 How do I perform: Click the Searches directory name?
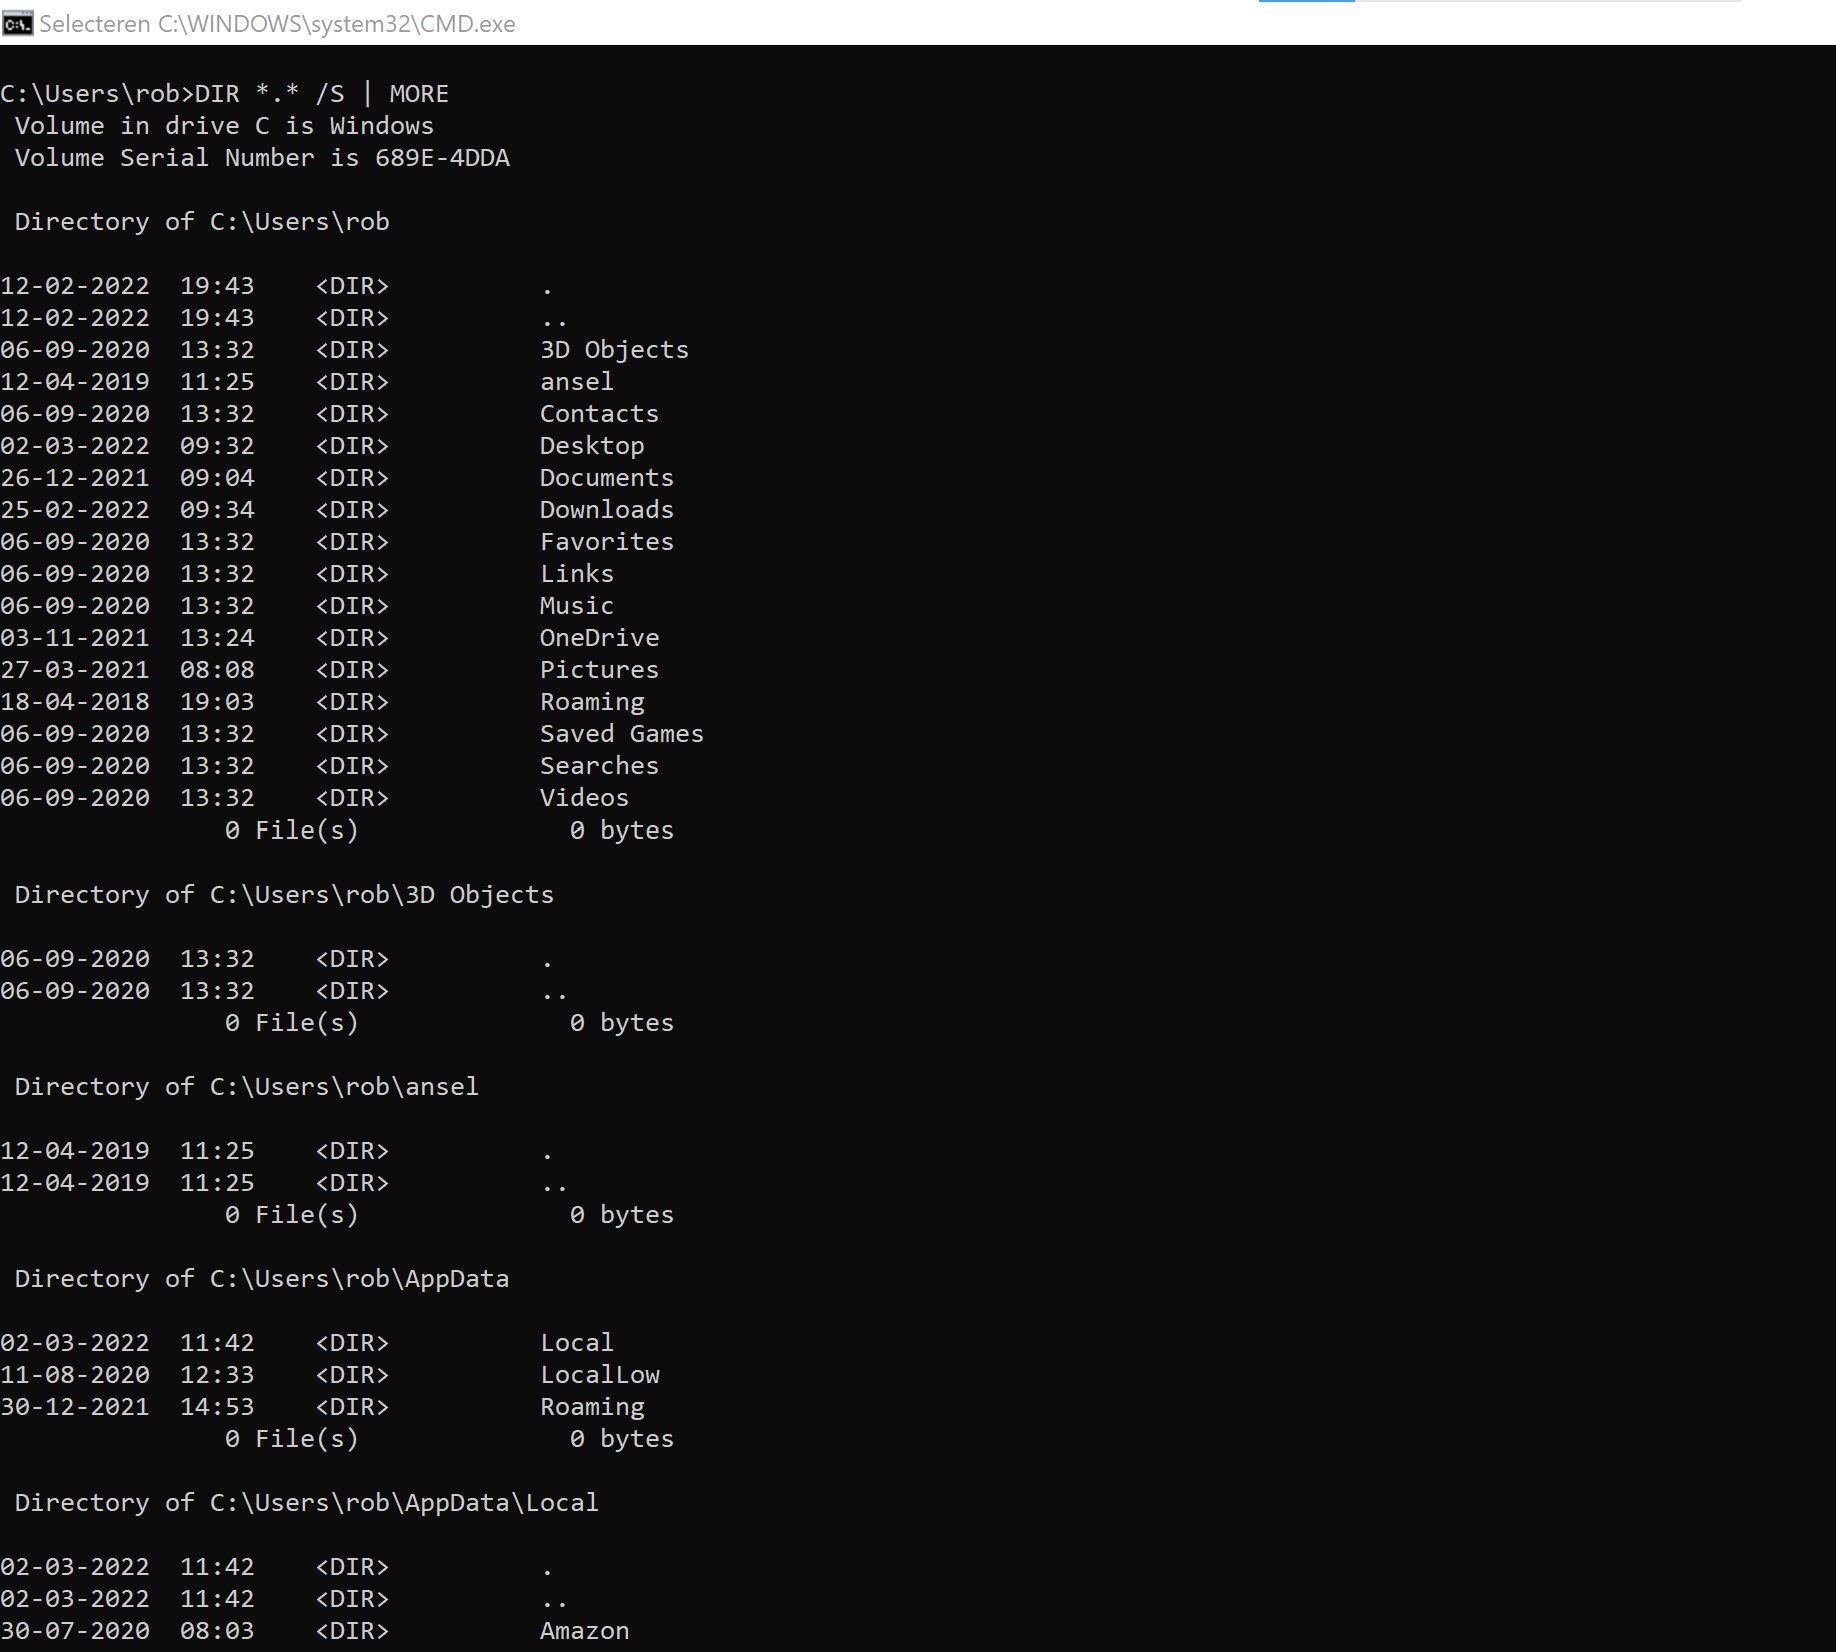pos(599,766)
